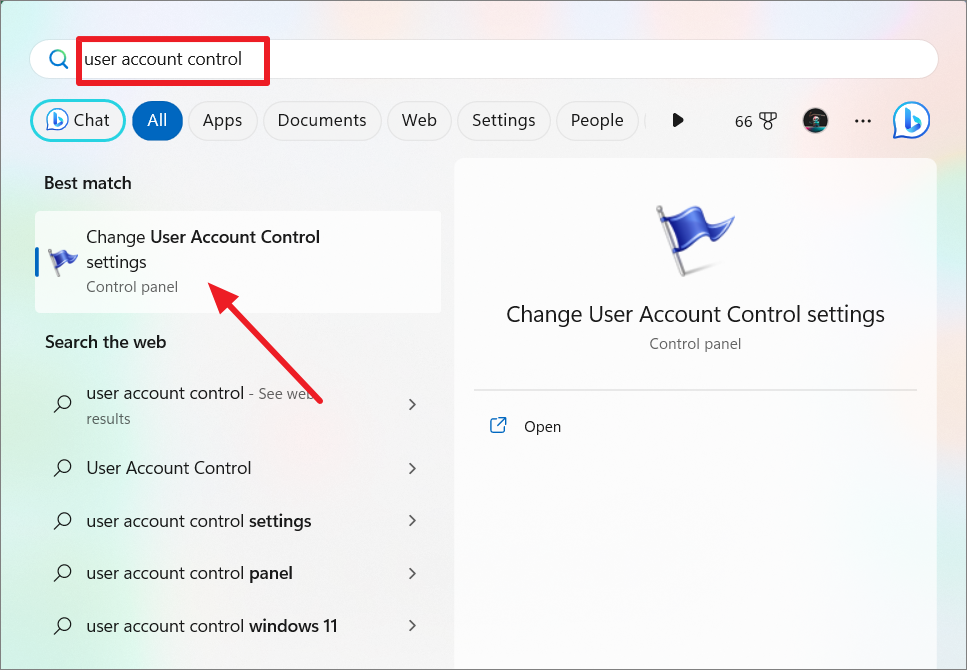
Task: Switch to the Apps filter tab
Action: point(223,120)
